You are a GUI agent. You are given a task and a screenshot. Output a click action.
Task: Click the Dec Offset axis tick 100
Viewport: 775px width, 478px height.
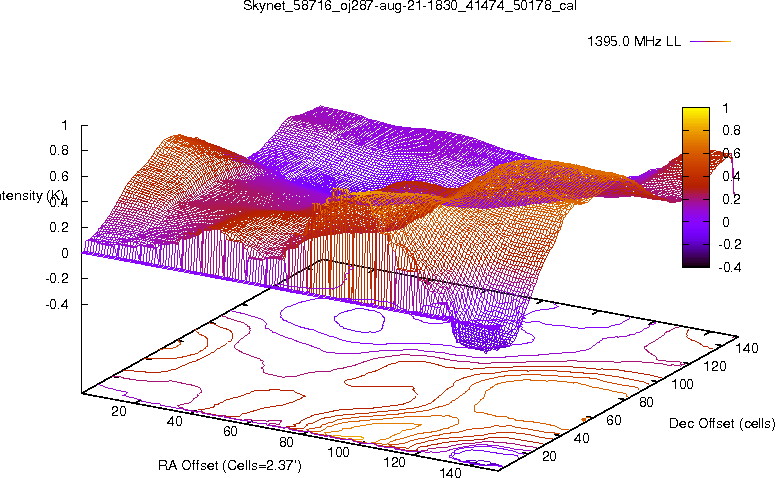(682, 384)
